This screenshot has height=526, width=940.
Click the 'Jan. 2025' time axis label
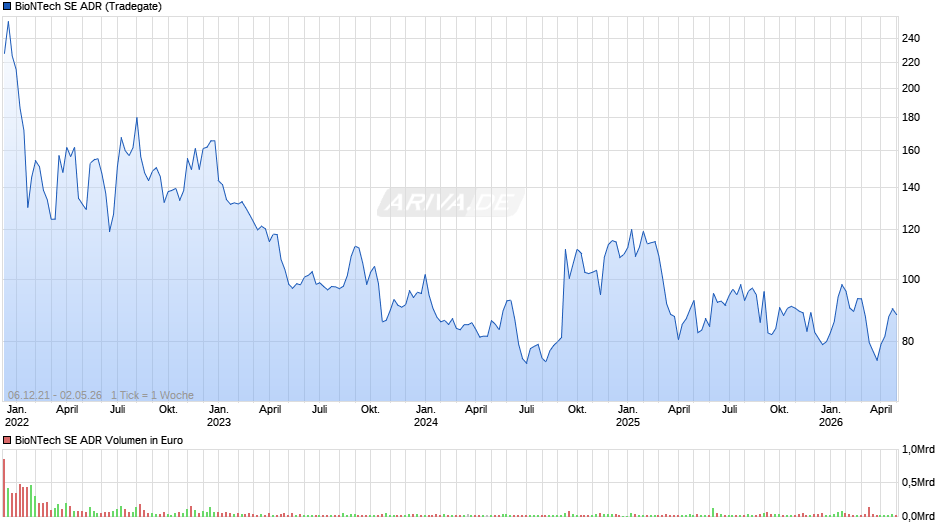[628, 416]
